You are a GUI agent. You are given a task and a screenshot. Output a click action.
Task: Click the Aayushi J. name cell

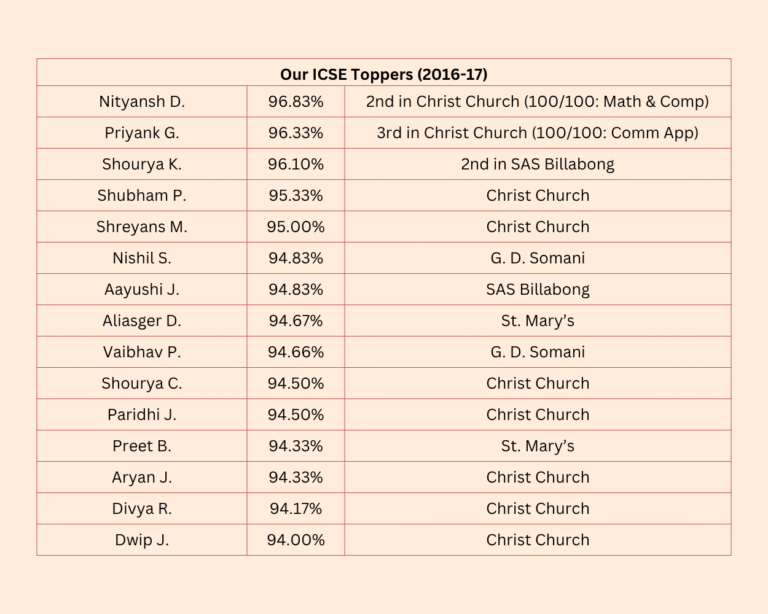click(142, 289)
